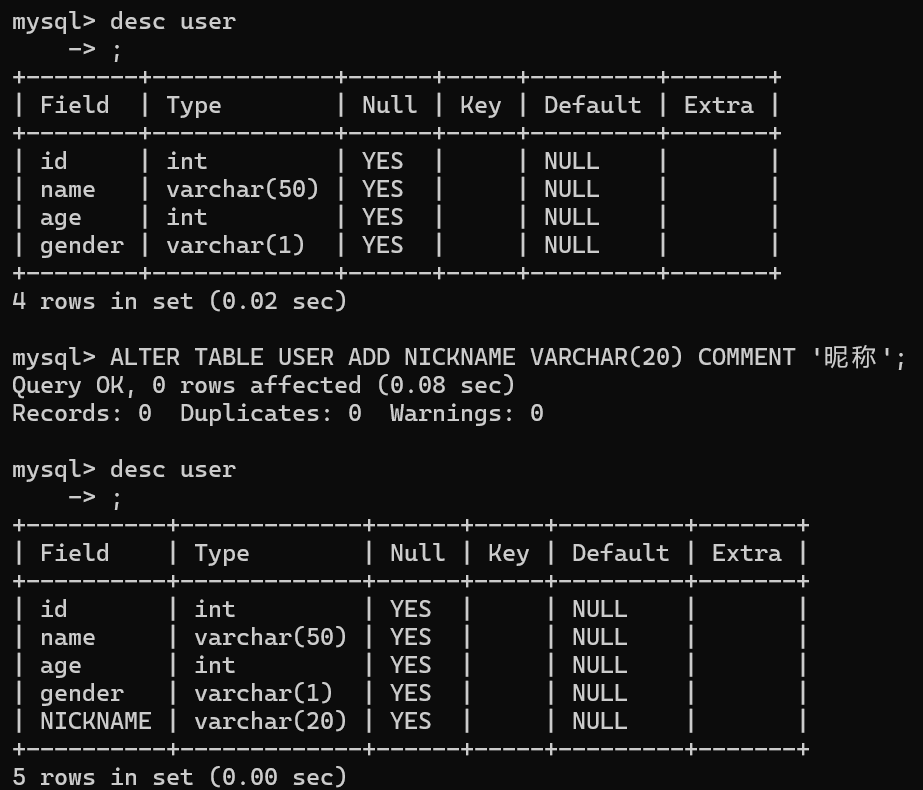The image size is (923, 790).
Task: Click the gender field in the first table
Action: pyautogui.click(x=82, y=245)
